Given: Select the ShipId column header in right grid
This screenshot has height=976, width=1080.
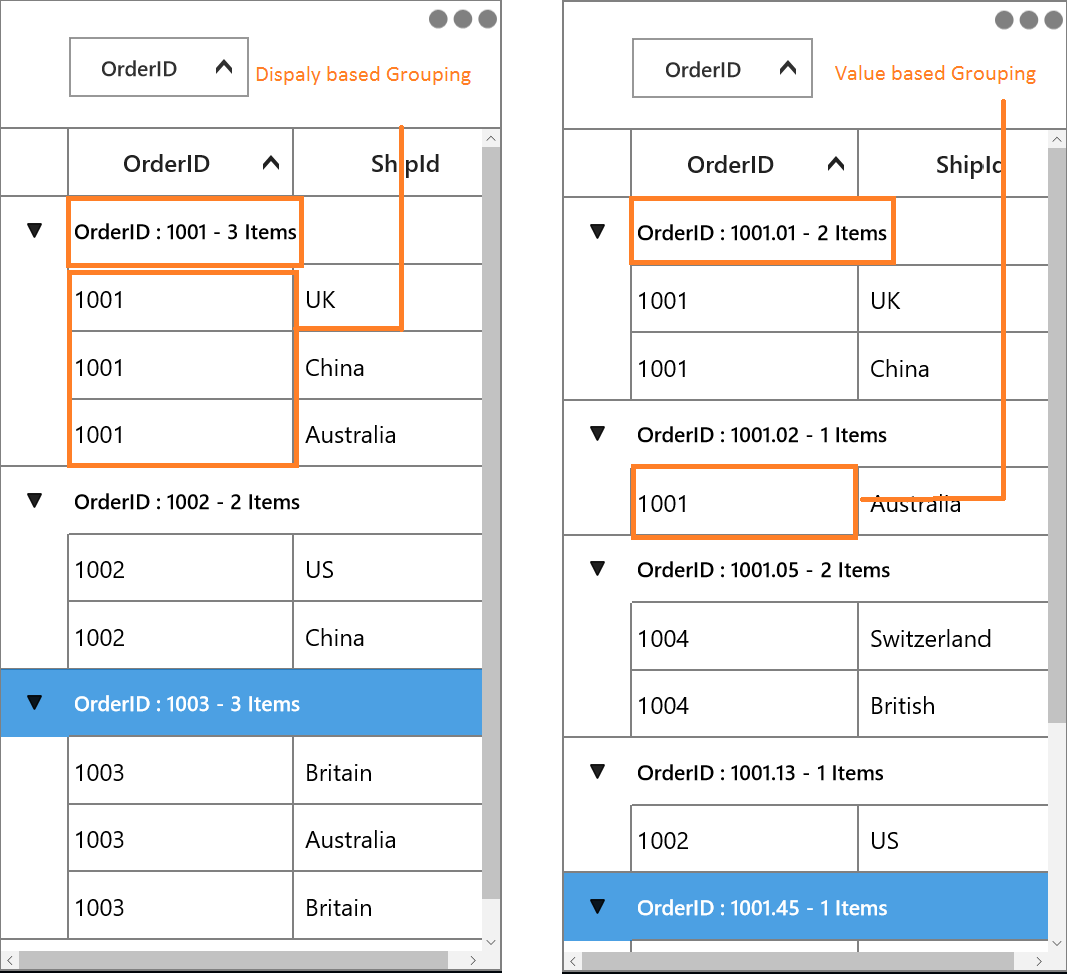Looking at the screenshot, I should coord(953,164).
